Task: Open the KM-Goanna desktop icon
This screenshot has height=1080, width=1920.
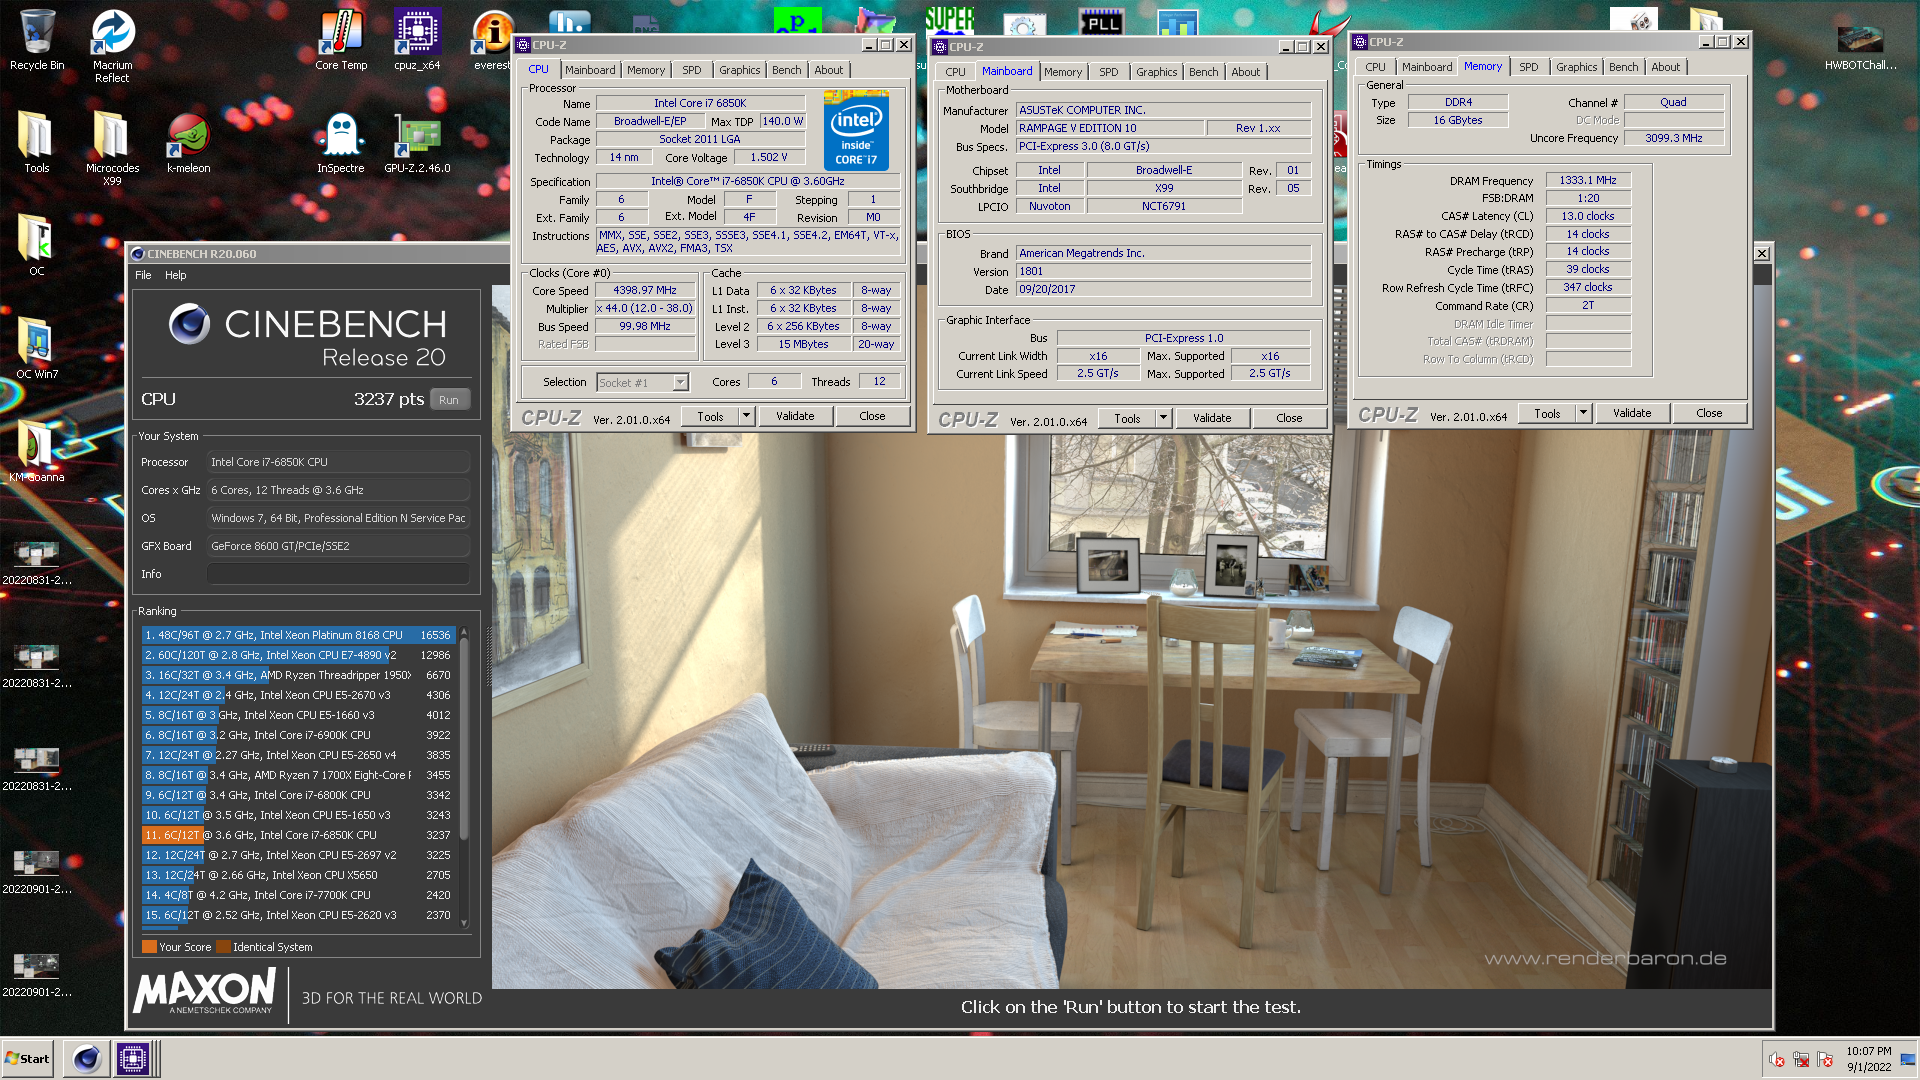Action: (x=37, y=451)
